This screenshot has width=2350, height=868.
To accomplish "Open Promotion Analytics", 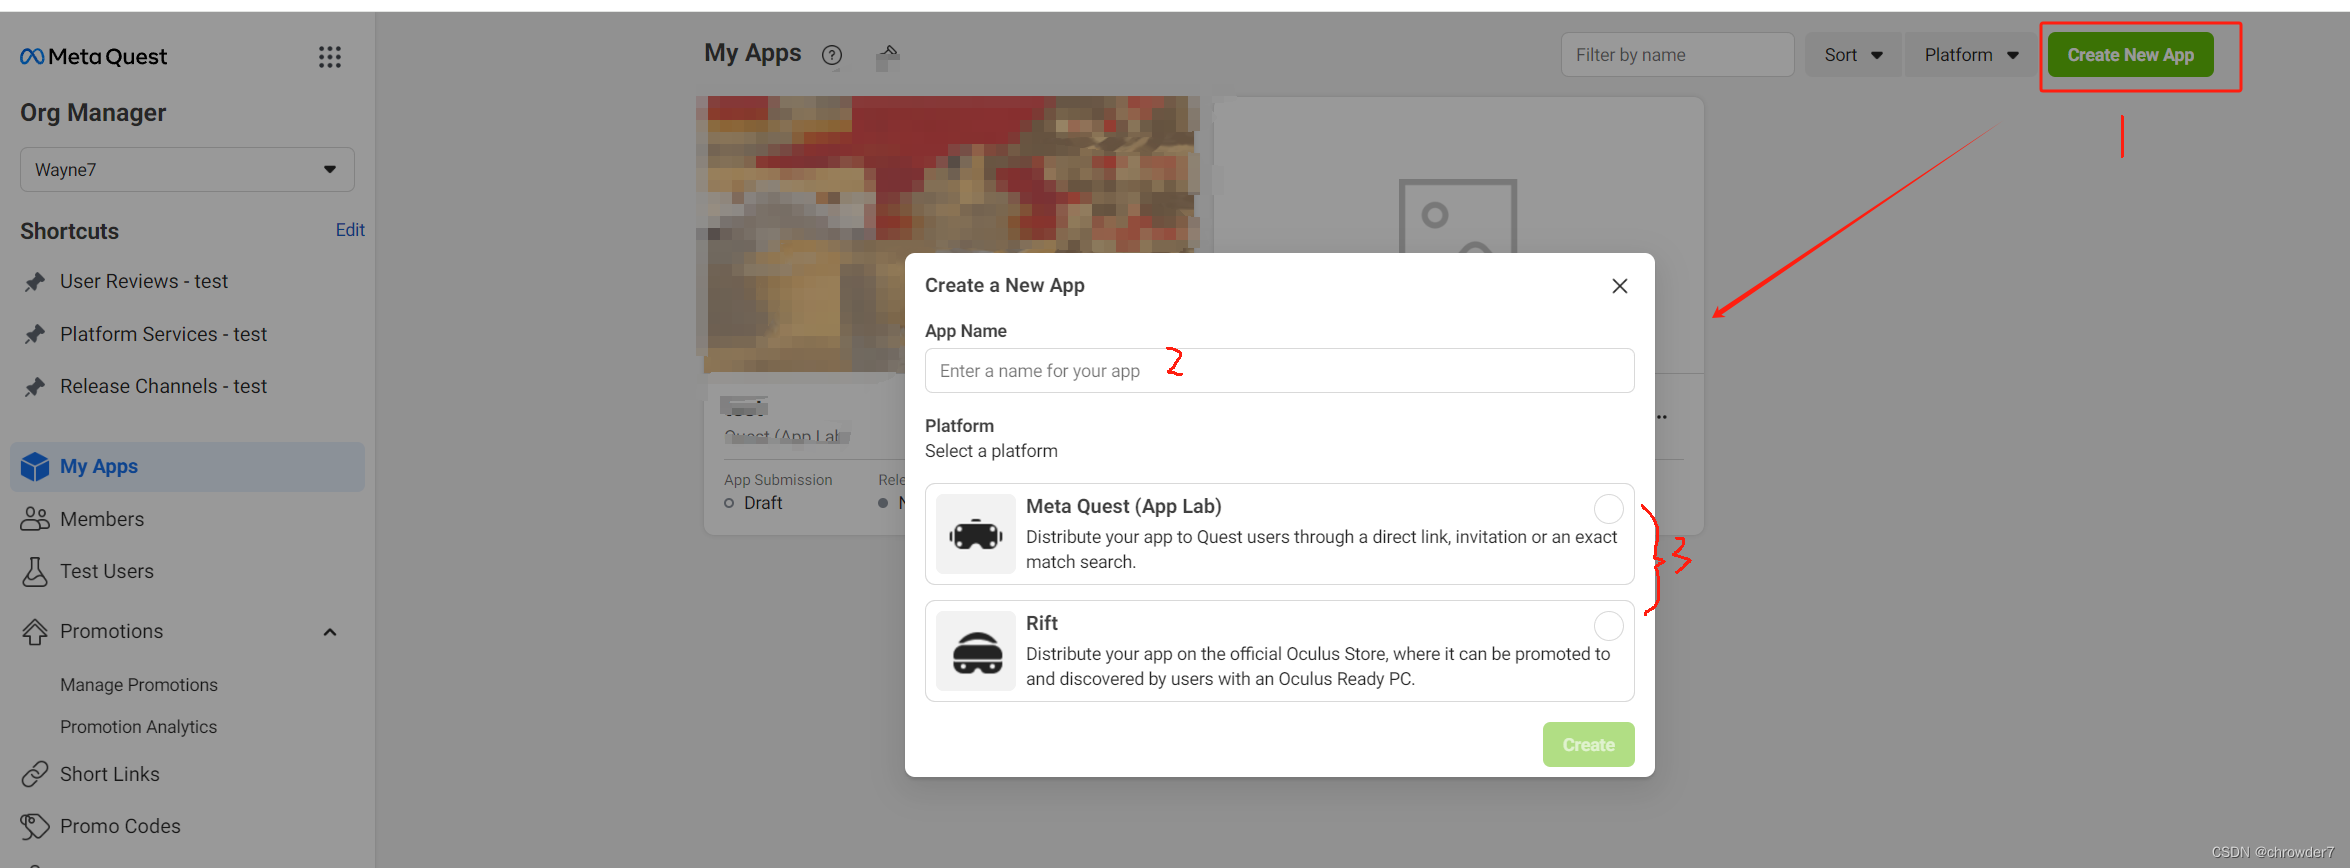I will point(138,727).
